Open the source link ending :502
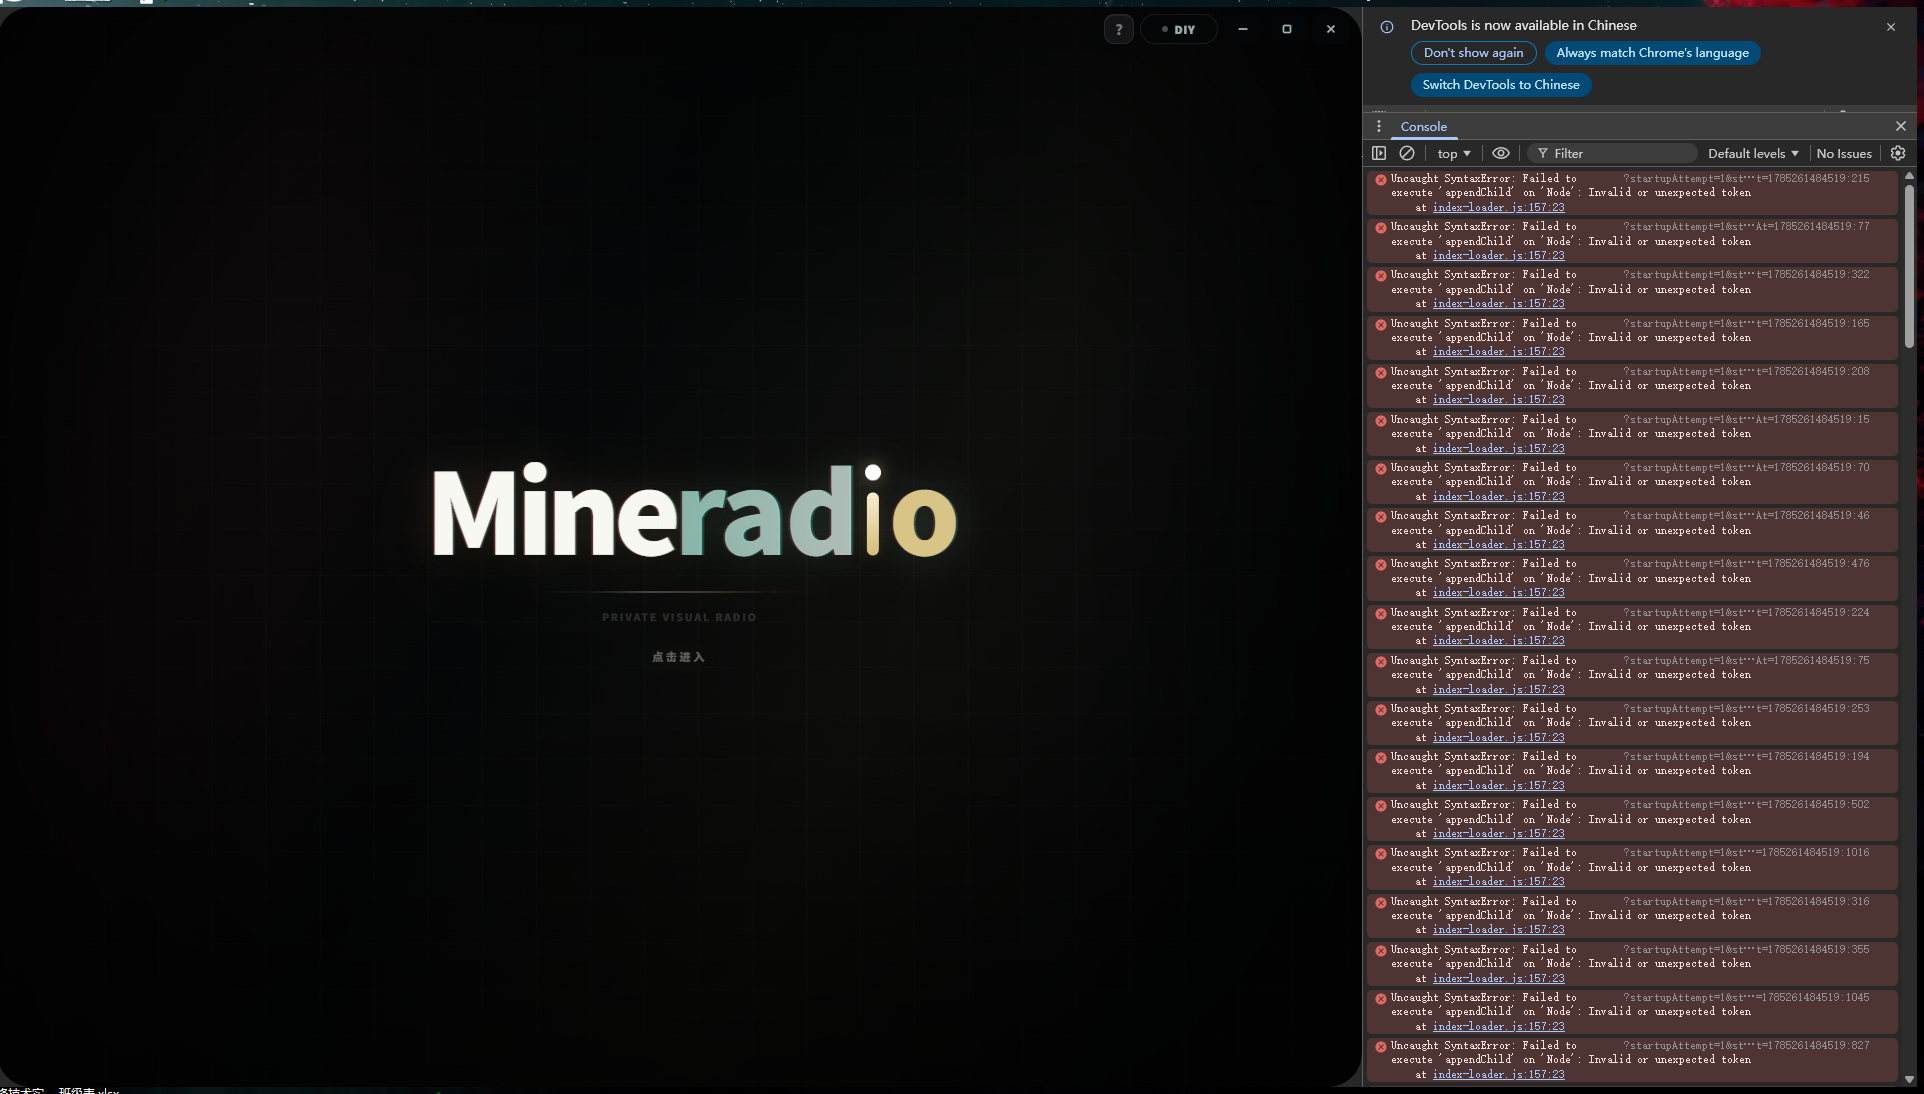Image resolution: width=1924 pixels, height=1094 pixels. (1746, 805)
